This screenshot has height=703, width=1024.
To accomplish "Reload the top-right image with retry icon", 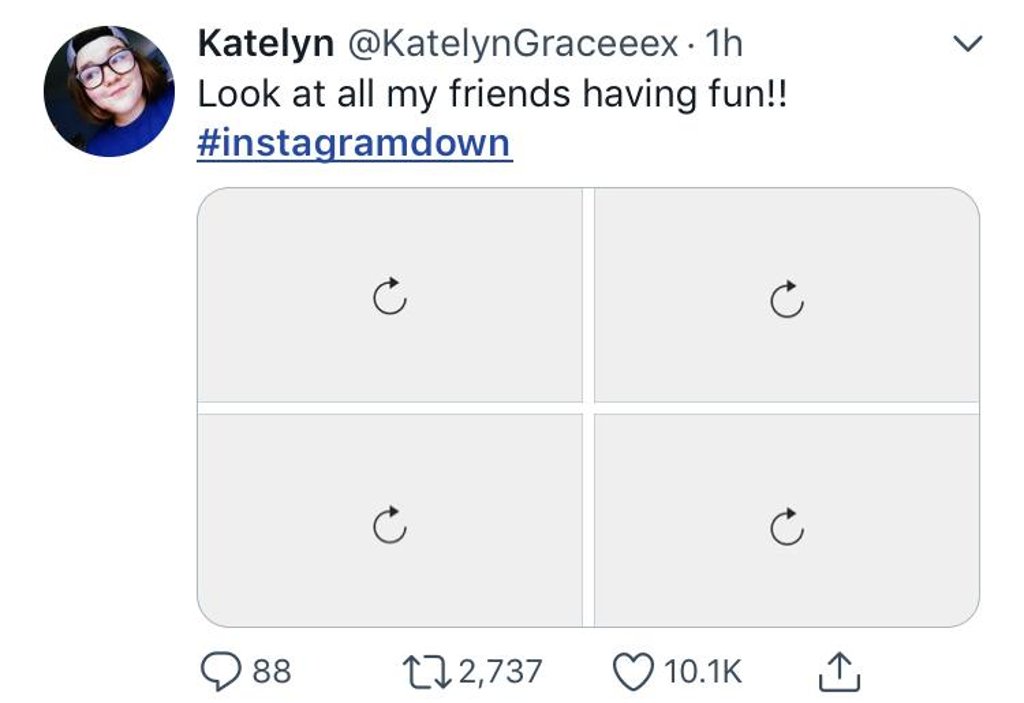I will click(787, 297).
